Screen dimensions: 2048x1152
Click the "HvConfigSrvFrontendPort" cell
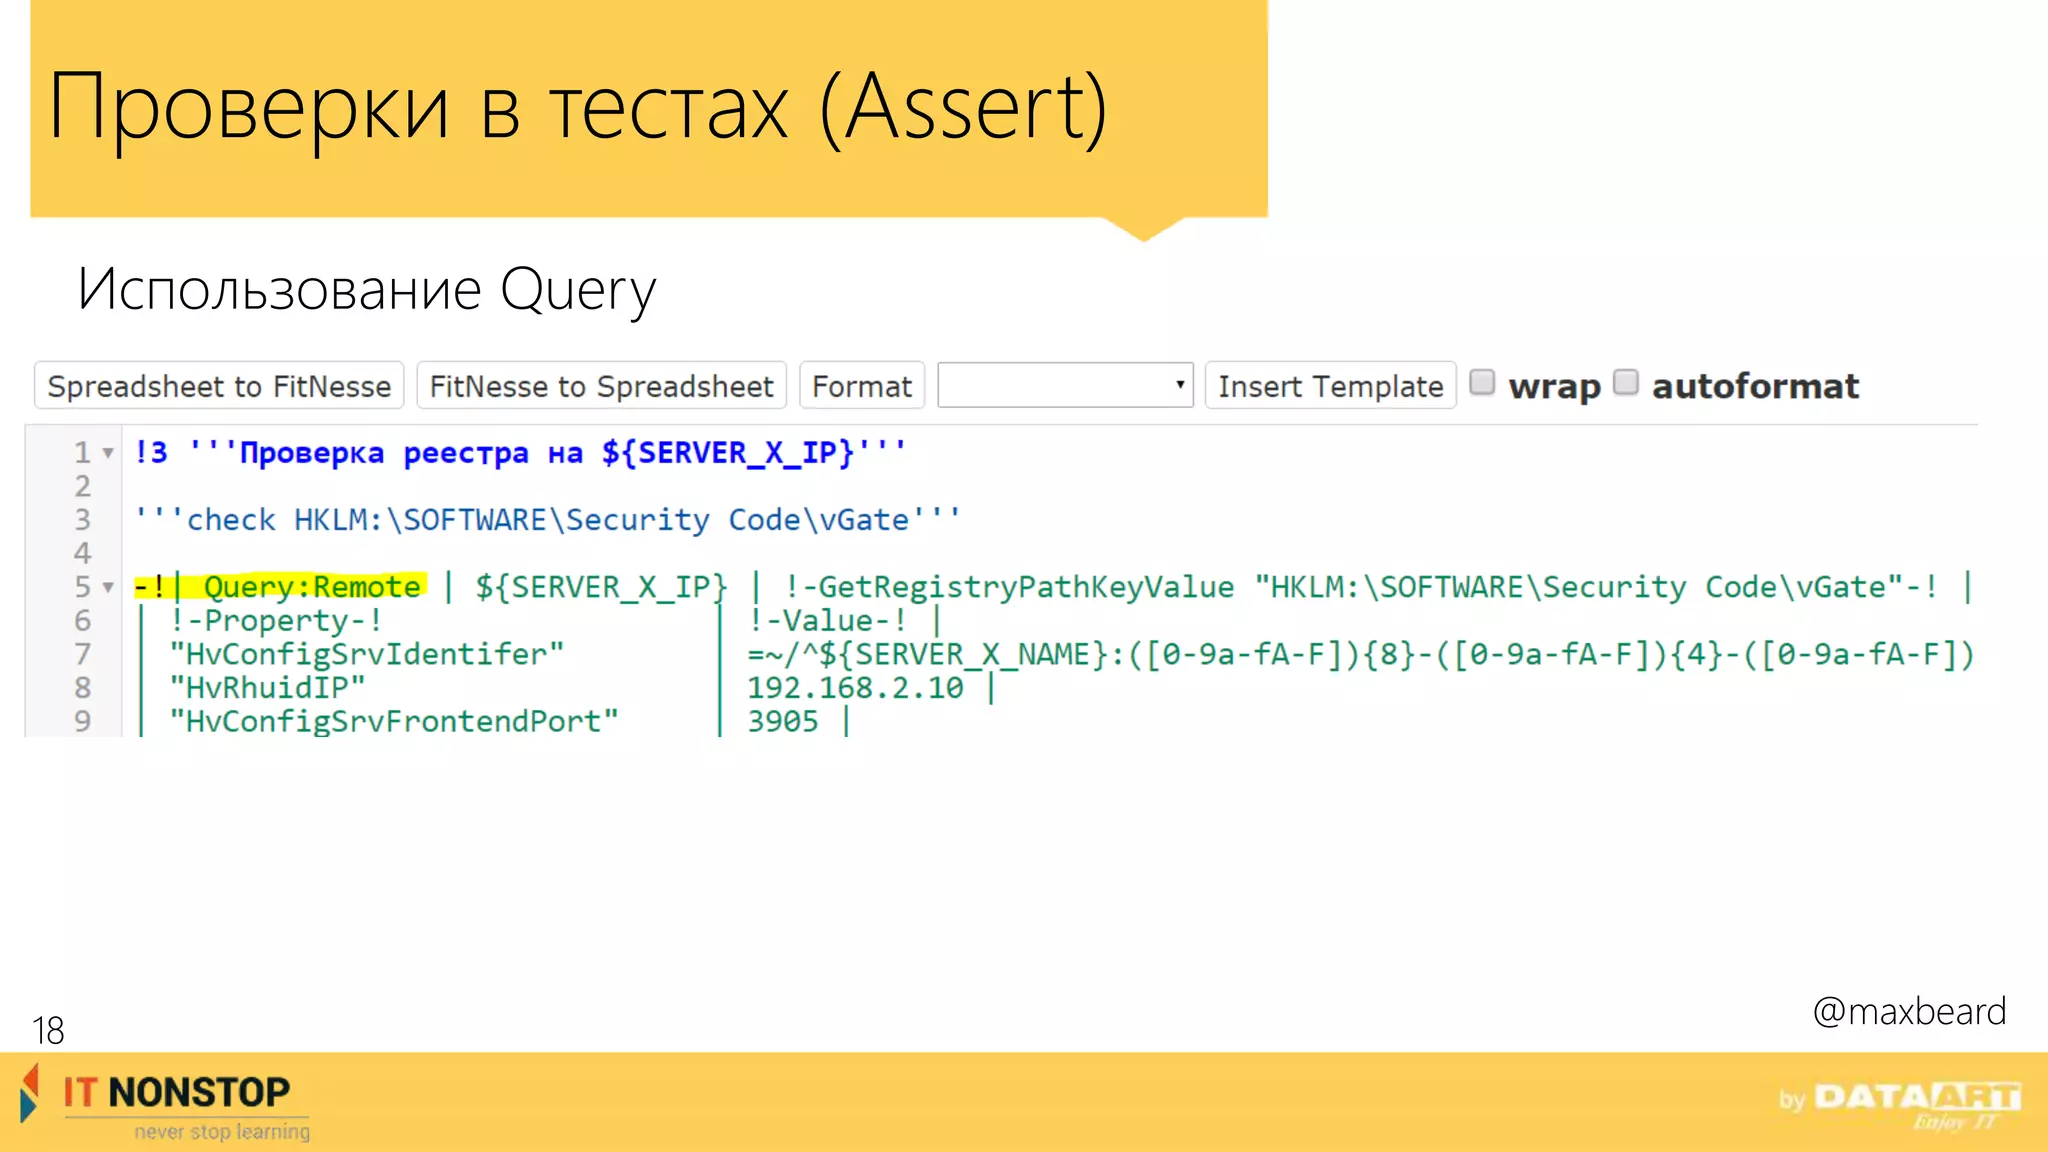[394, 721]
